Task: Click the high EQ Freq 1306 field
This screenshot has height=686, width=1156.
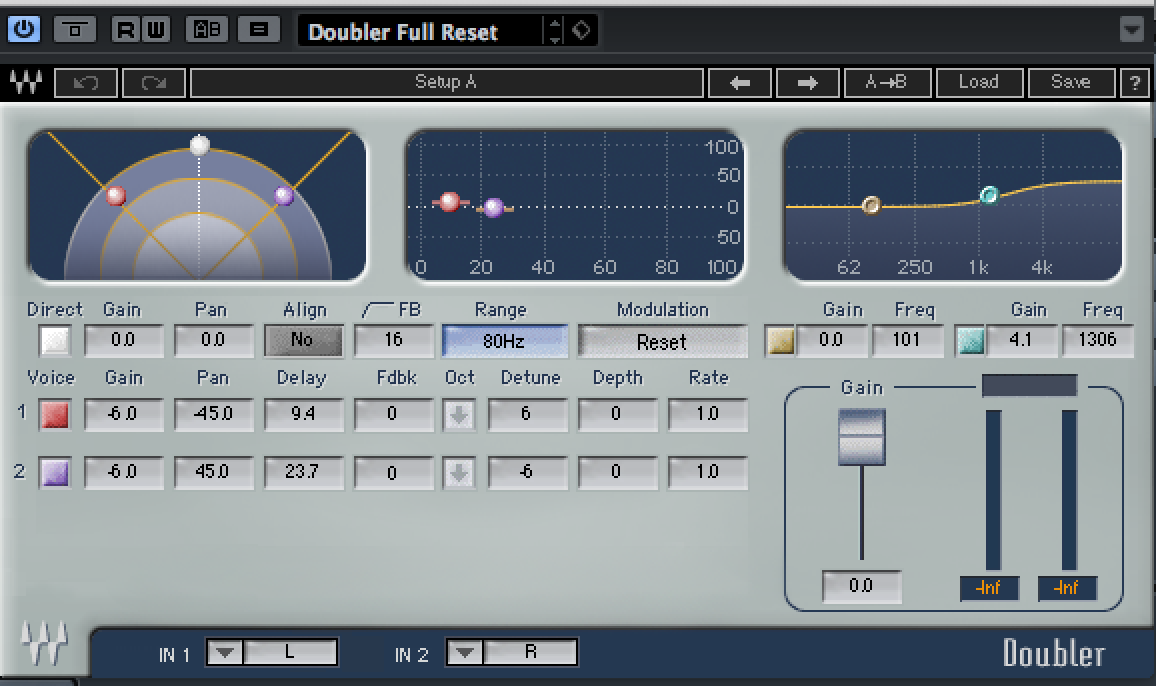Action: [x=1097, y=340]
